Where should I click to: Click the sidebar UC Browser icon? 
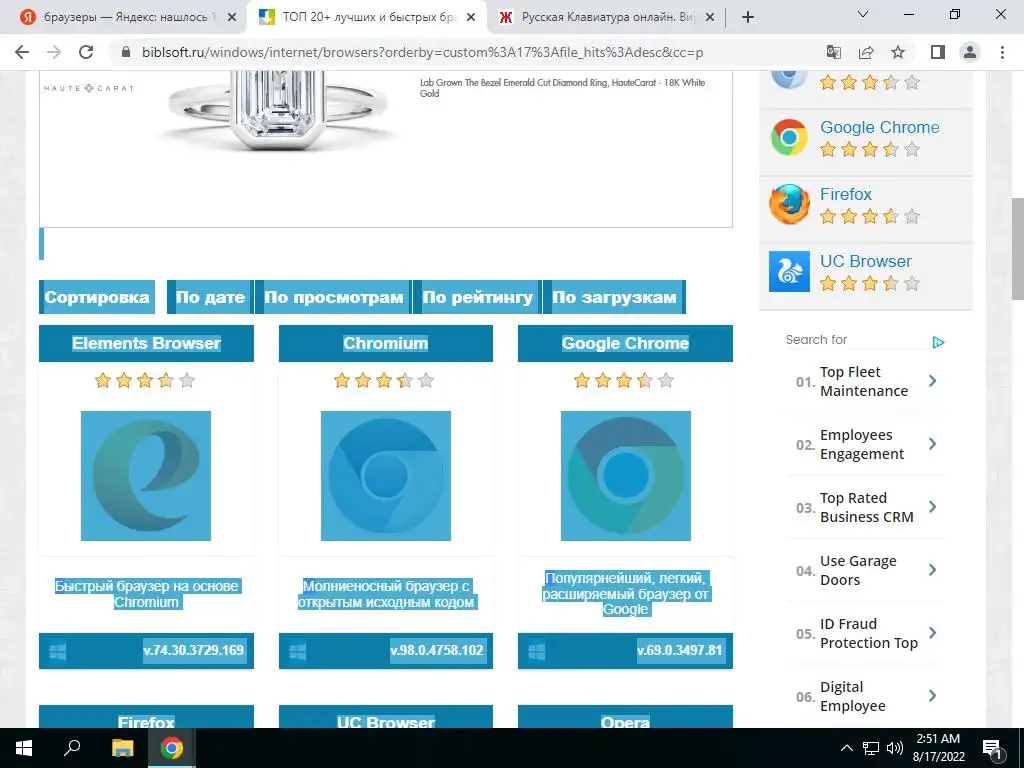click(789, 272)
